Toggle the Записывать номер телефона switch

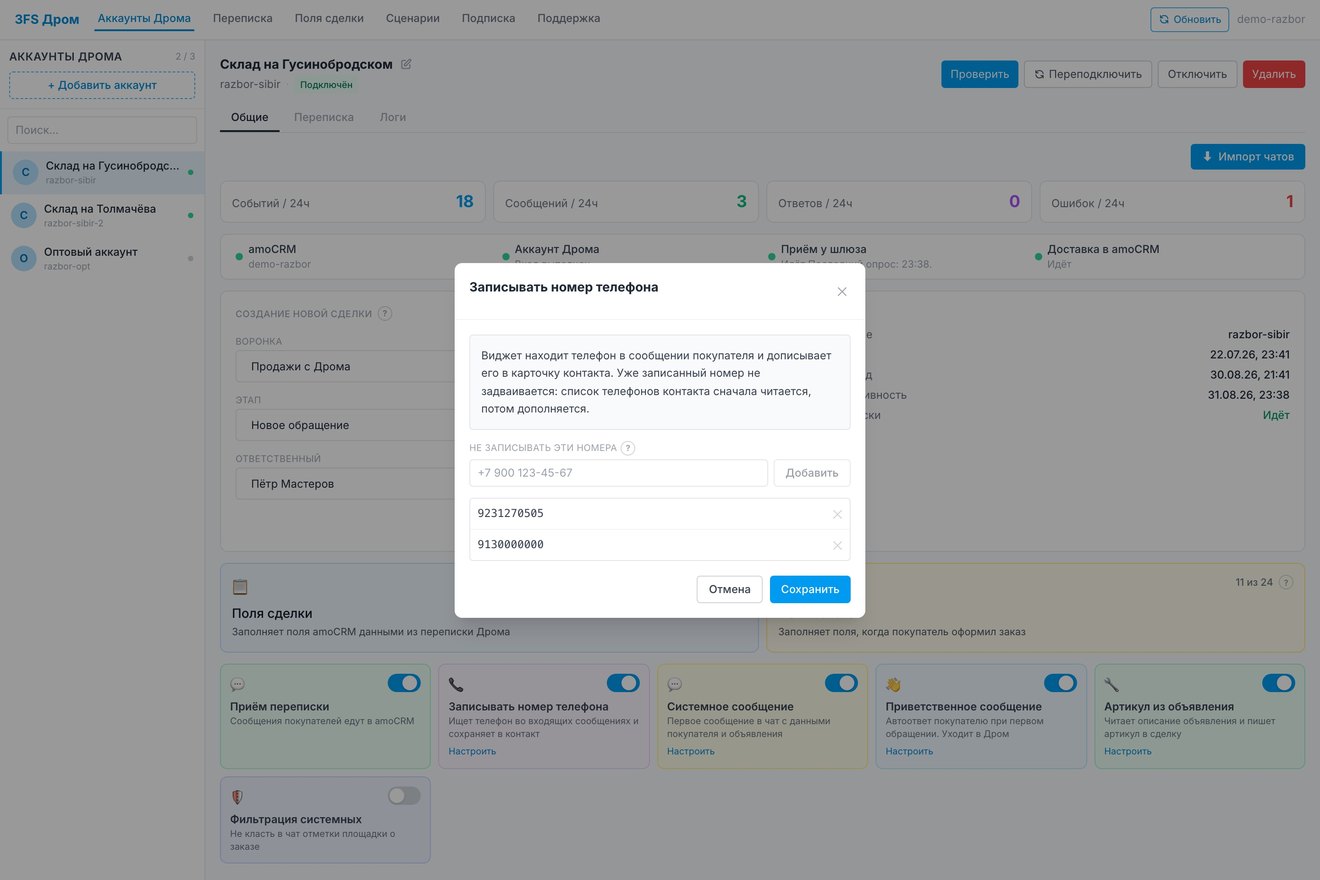click(623, 683)
